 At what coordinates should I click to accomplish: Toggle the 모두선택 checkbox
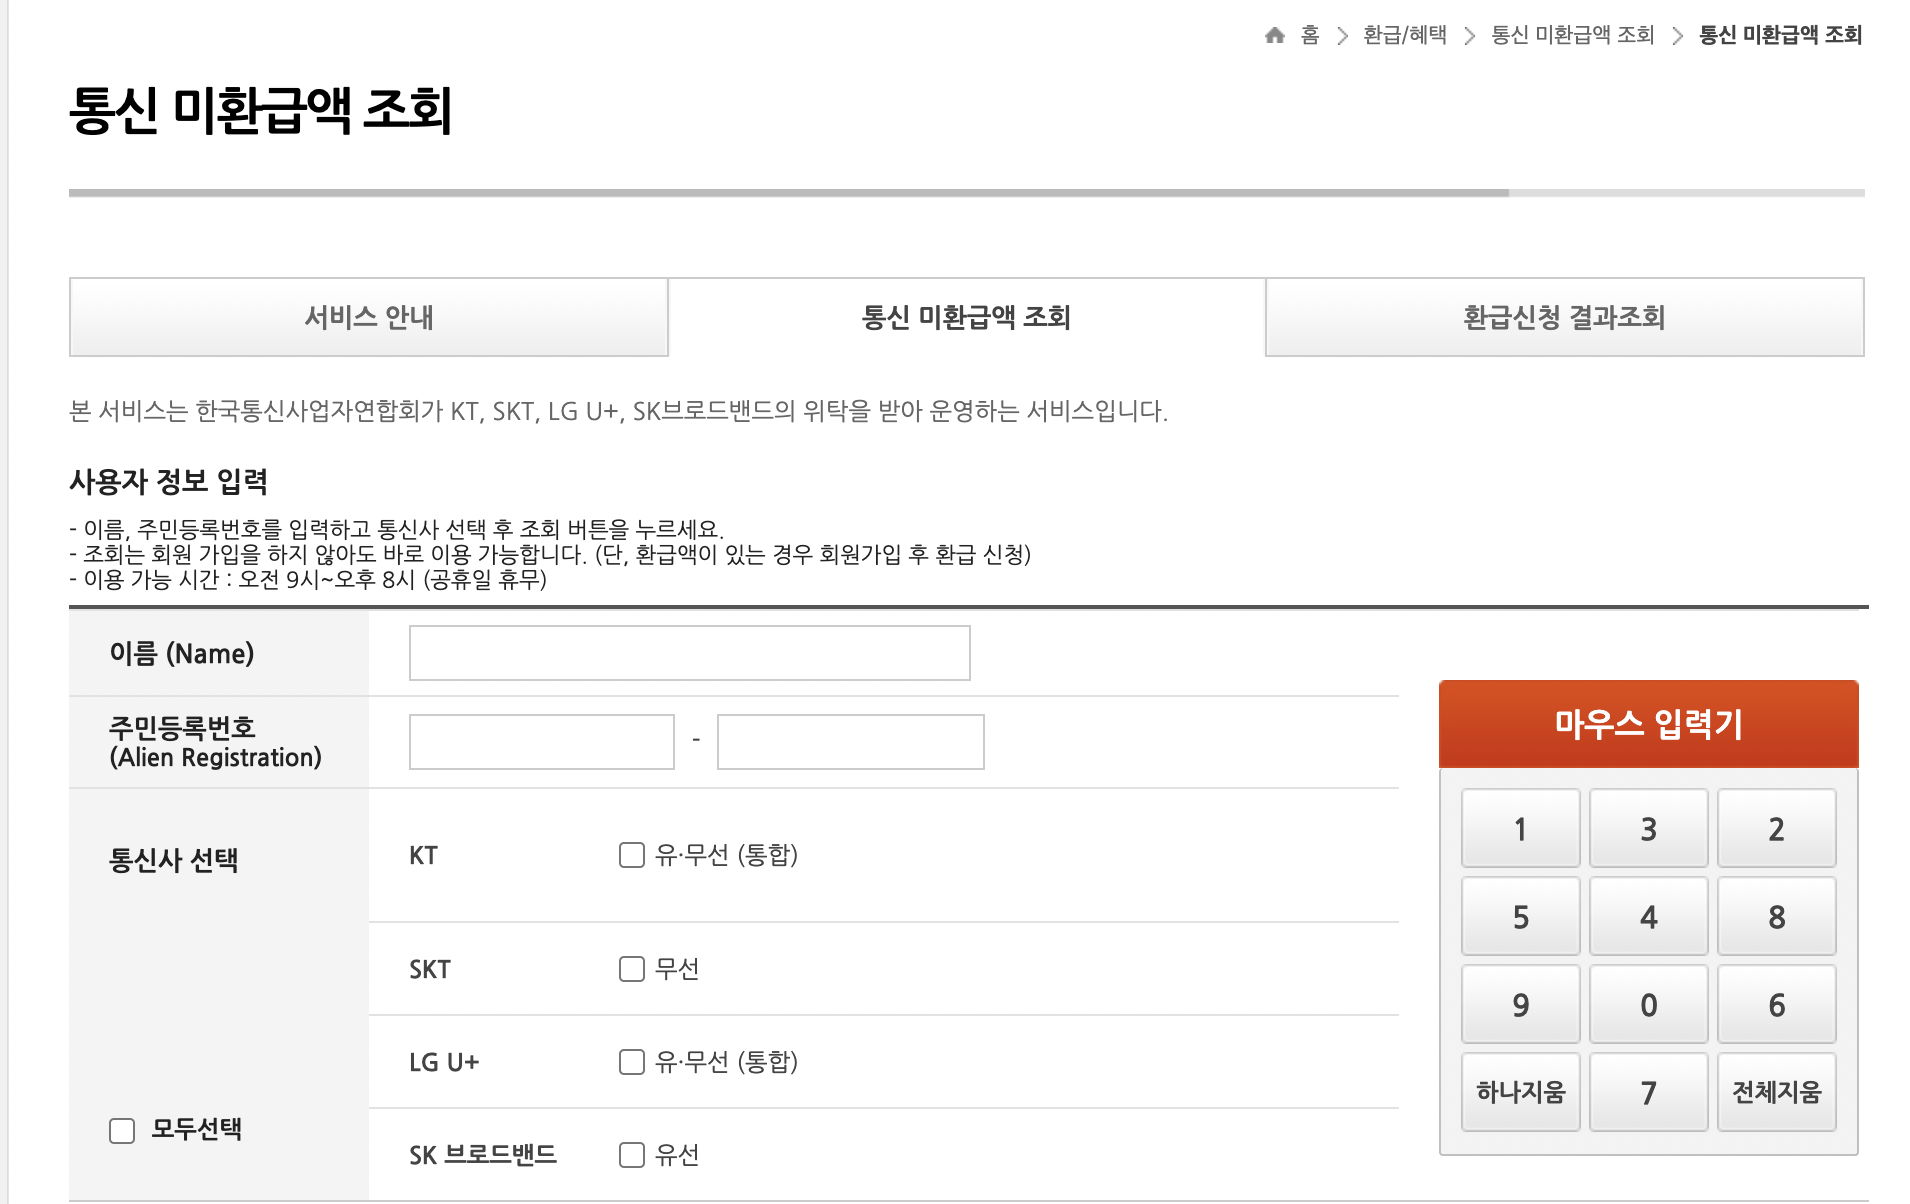pyautogui.click(x=122, y=1131)
